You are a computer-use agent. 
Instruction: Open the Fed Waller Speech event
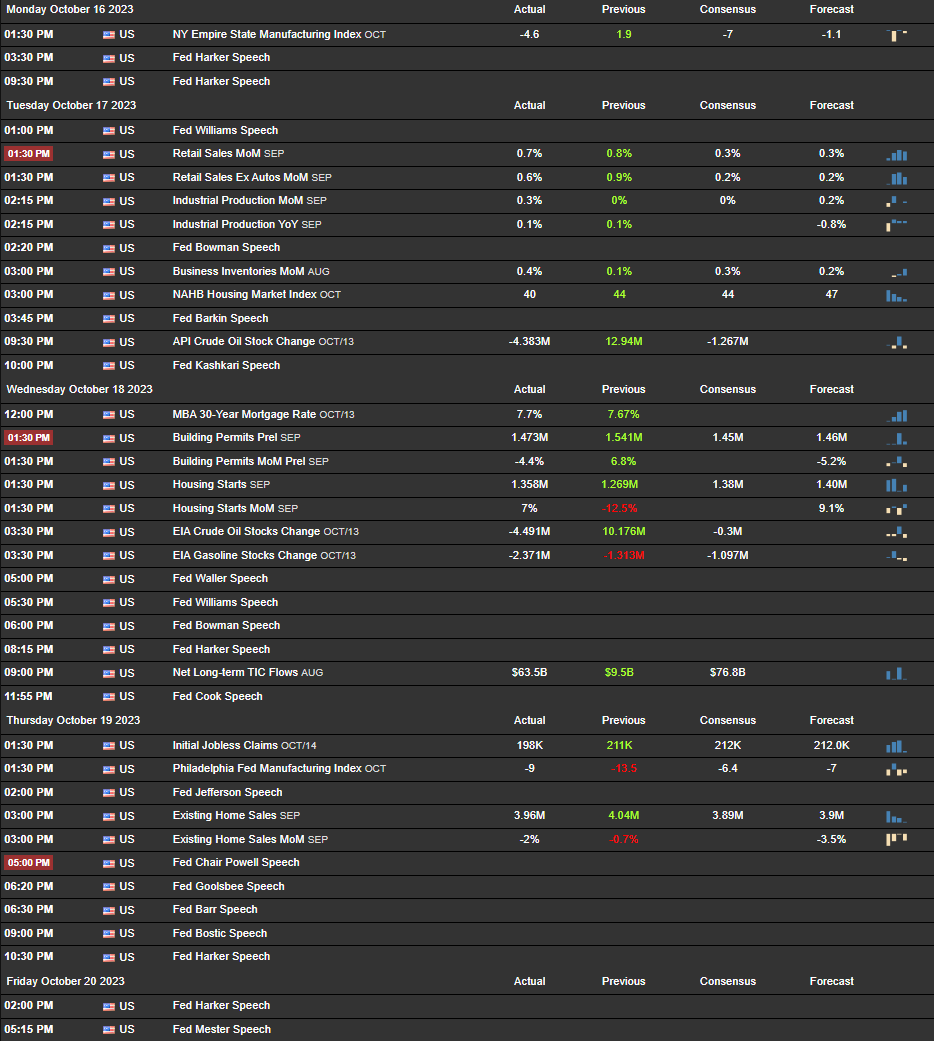point(220,578)
